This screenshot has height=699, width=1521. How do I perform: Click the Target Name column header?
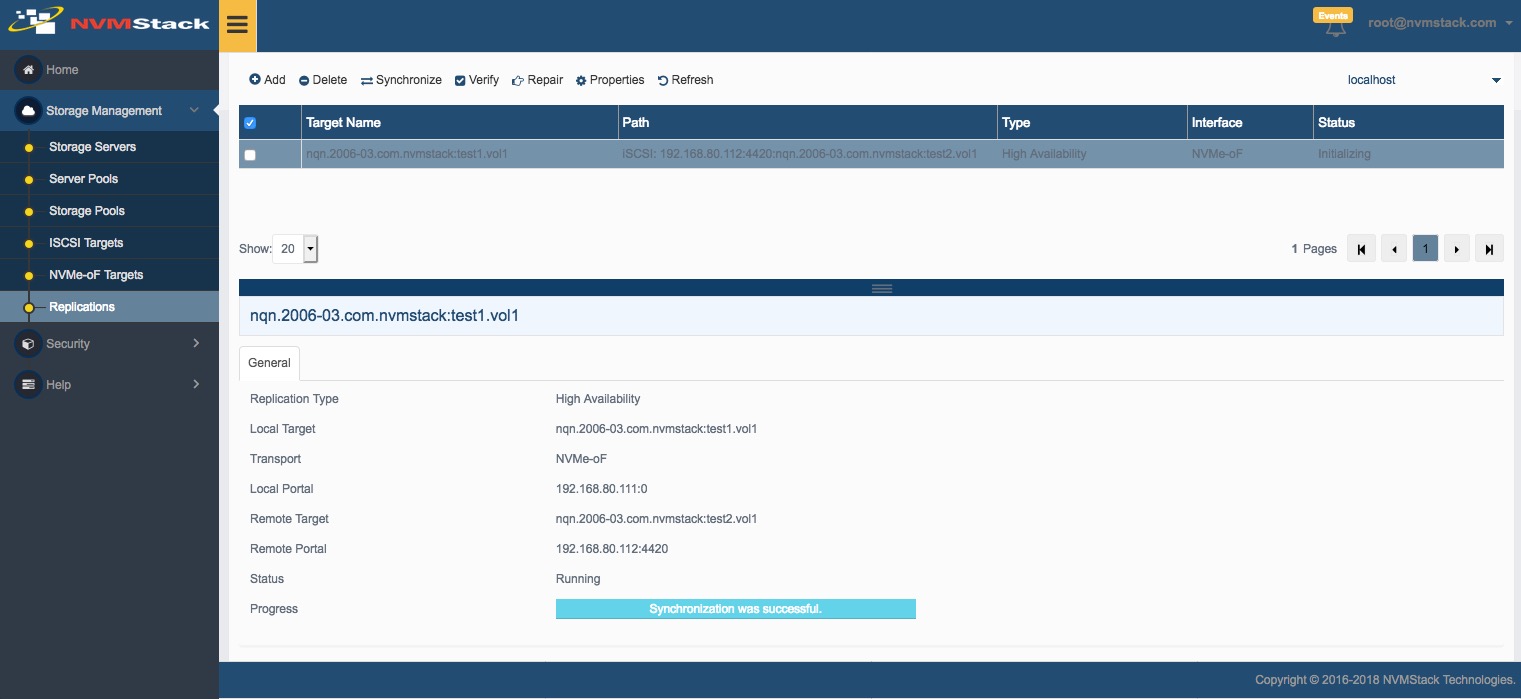pos(460,123)
